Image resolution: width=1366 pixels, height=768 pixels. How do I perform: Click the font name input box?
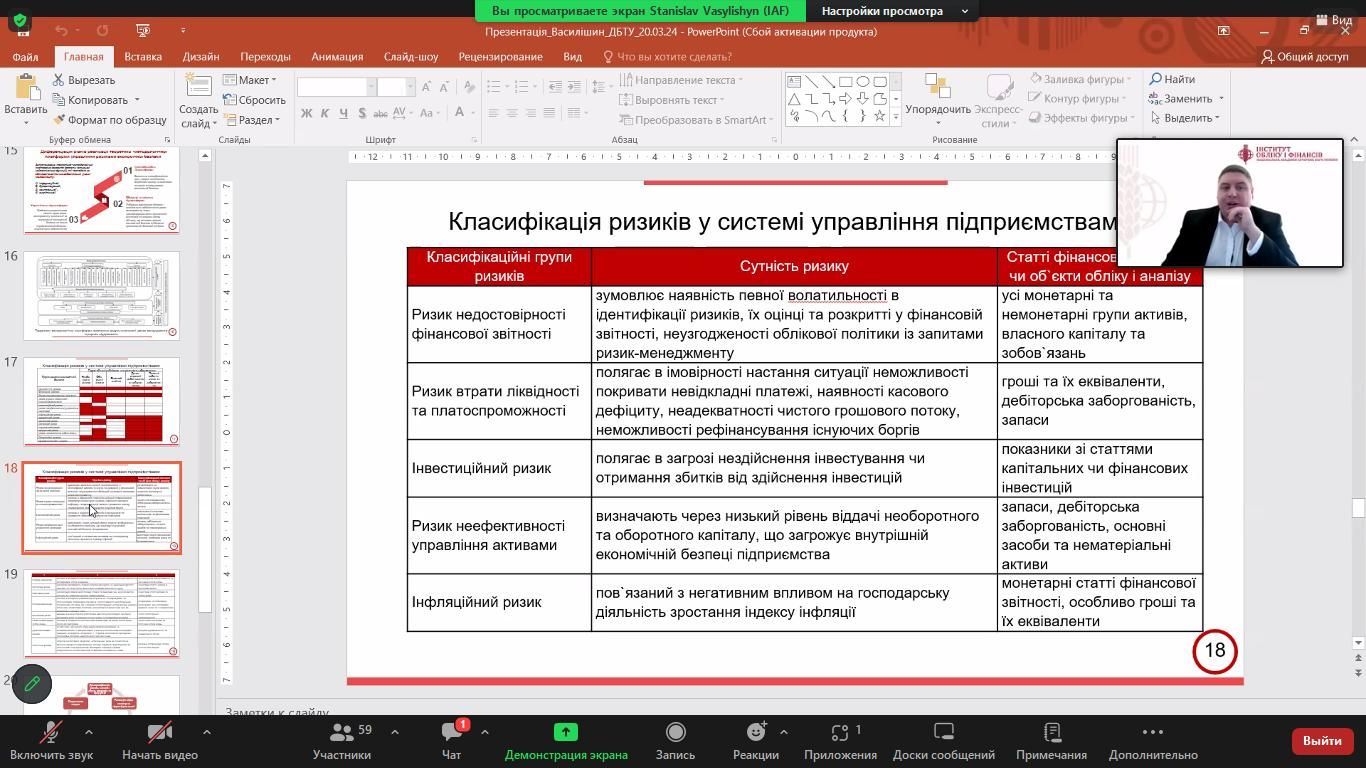[333, 87]
